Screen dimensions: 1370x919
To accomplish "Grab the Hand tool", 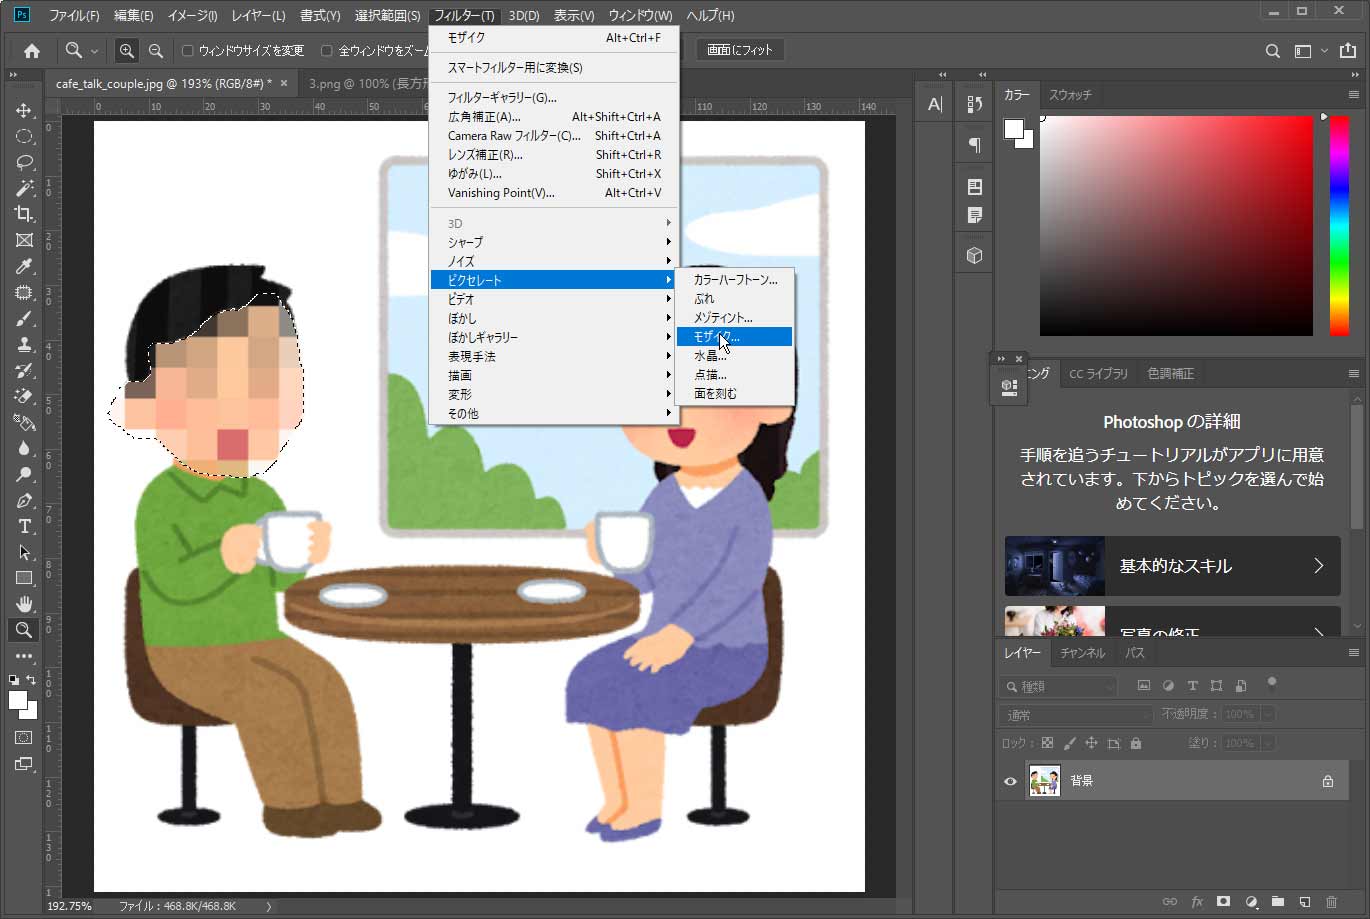I will (x=25, y=603).
